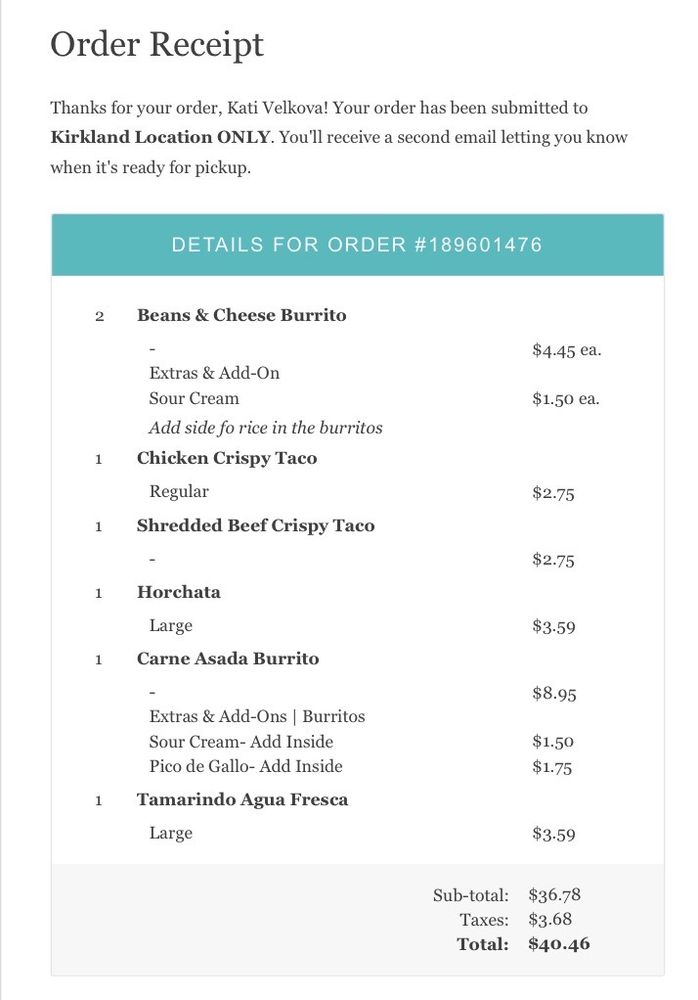Select the Kirkland Location ONLY text
Viewport: 698px width, 1000px height.
[x=159, y=137]
